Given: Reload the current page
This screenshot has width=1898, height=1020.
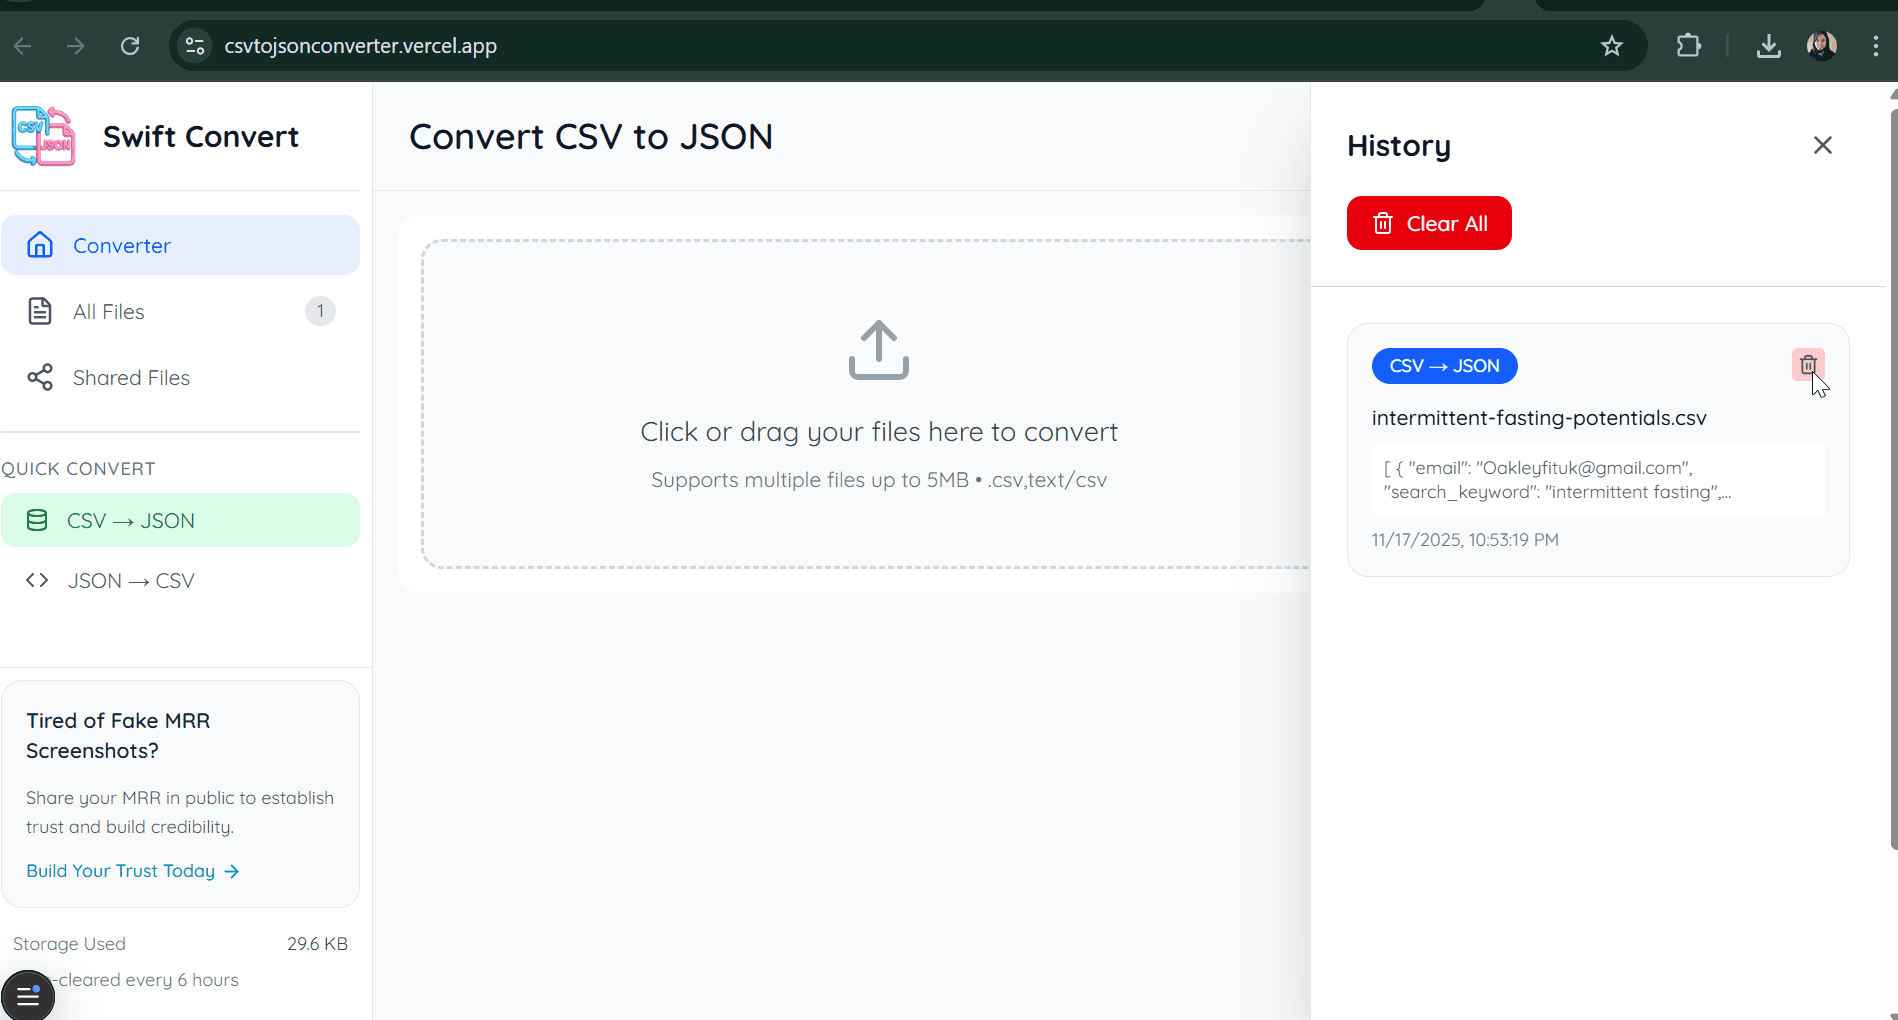Looking at the screenshot, I should pos(130,46).
